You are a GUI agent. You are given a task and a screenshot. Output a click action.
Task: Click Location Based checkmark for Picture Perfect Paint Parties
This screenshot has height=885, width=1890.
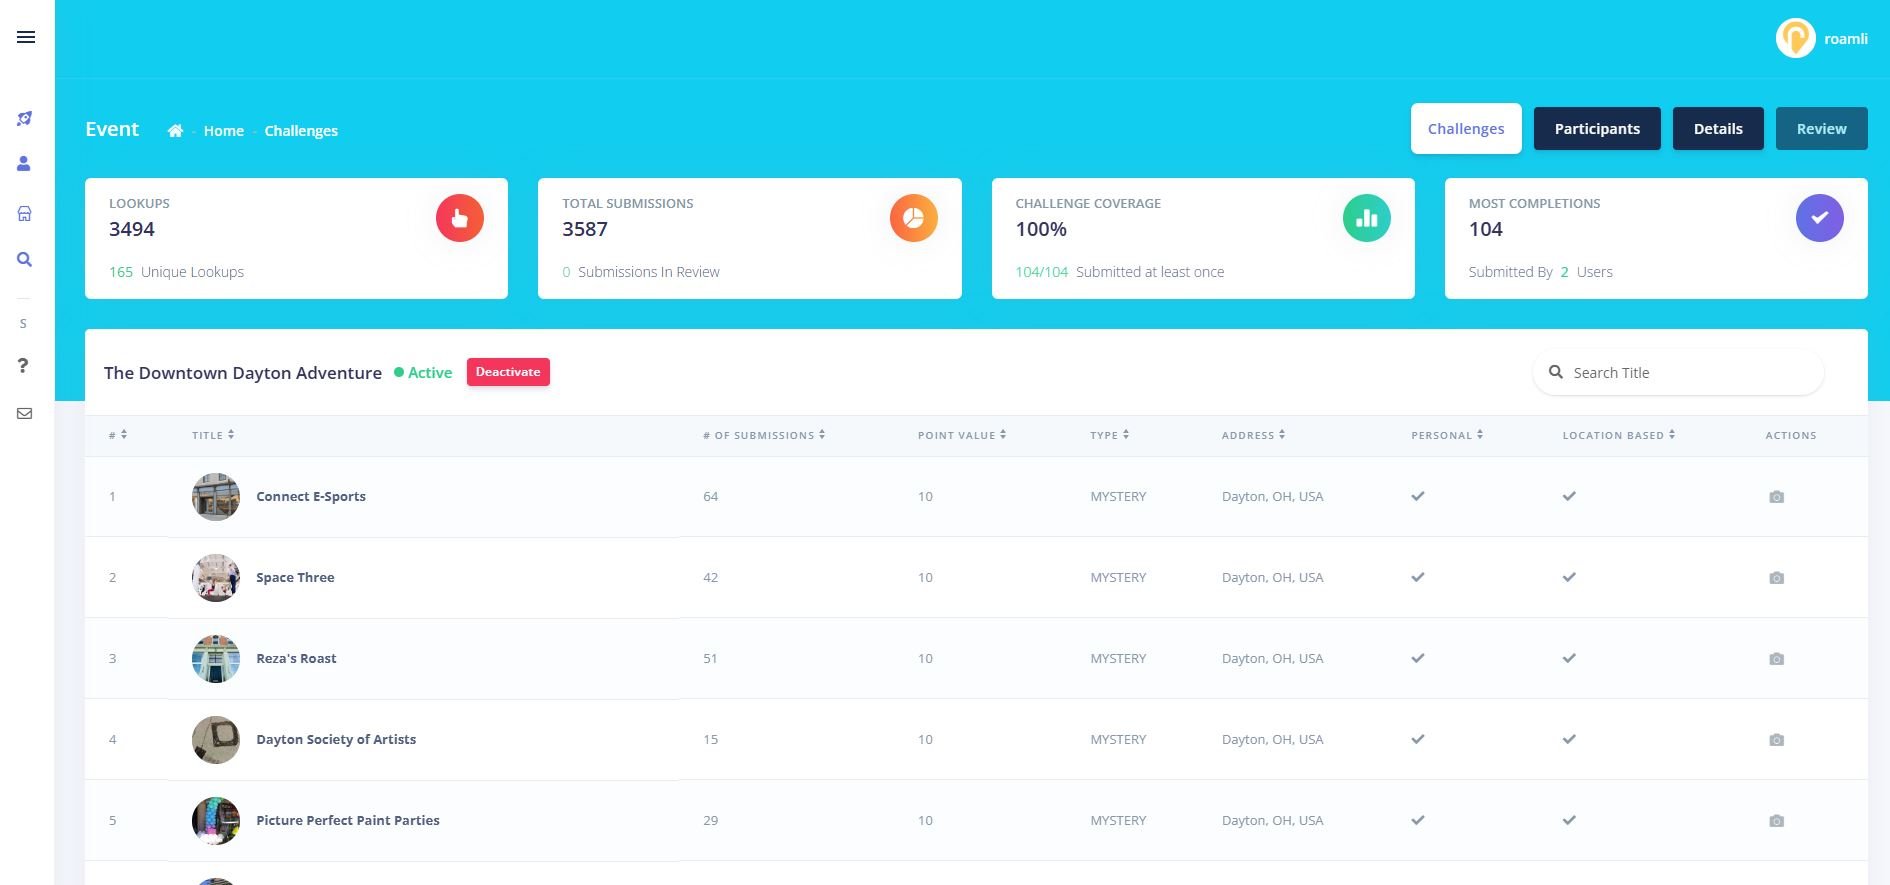[x=1569, y=820]
